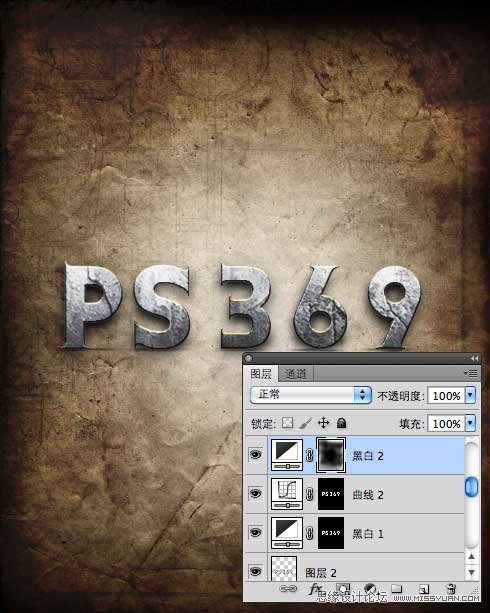Select the 图层 2 layer thumbnail
Viewport: 490px width, 613px height.
tap(284, 569)
